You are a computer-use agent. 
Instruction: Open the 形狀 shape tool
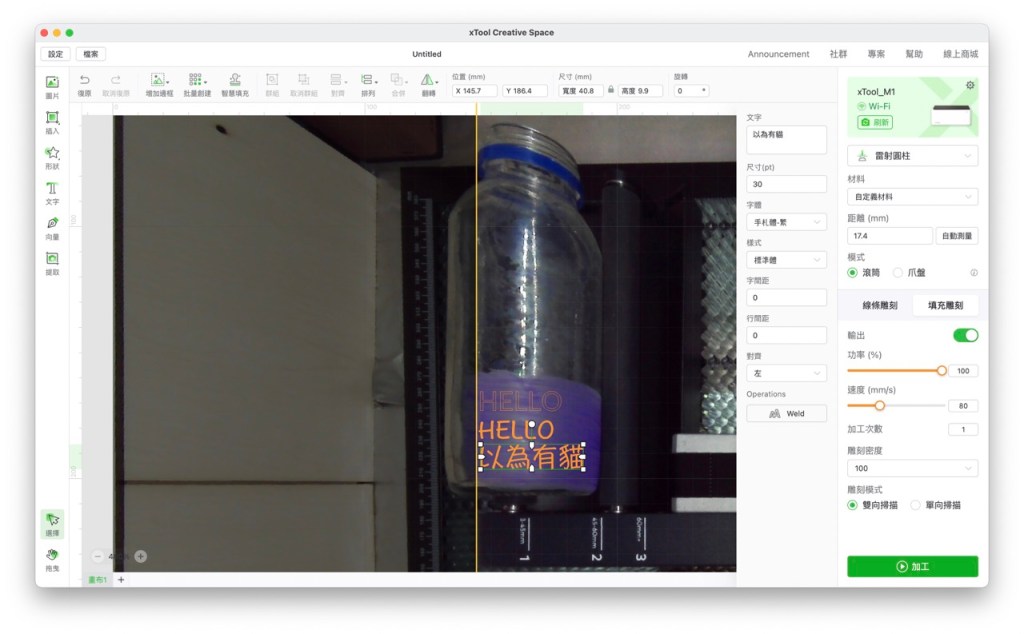click(52, 153)
